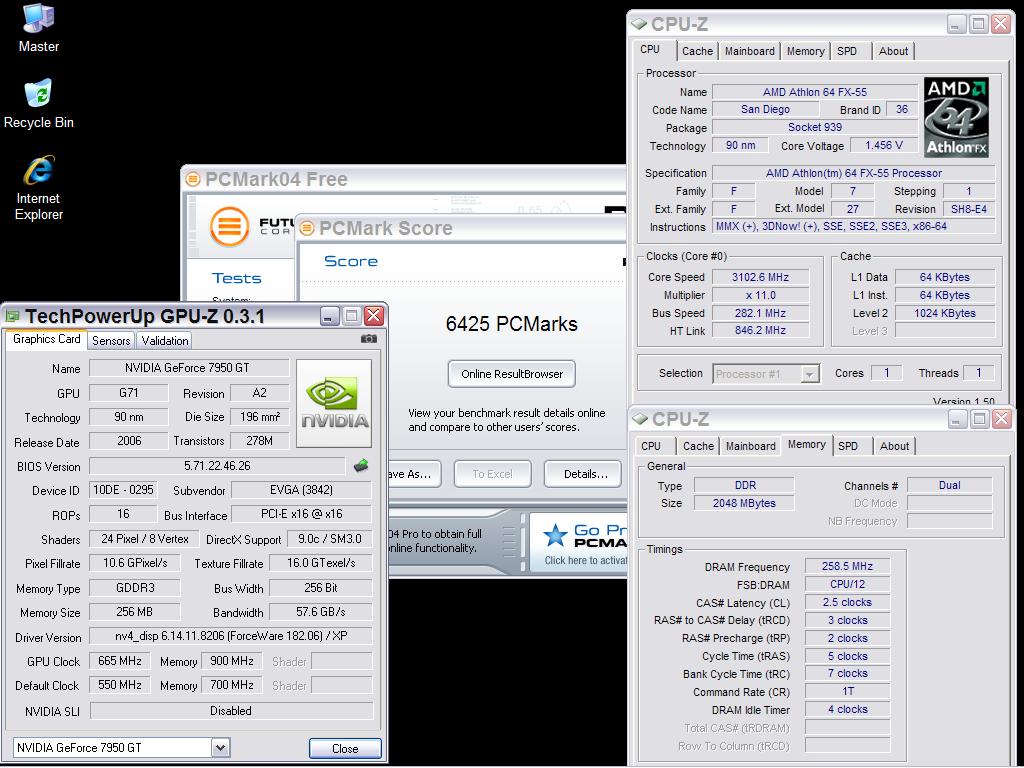Click the bottom CPU-Z window title icon
This screenshot has width=1024, height=768.
click(x=640, y=419)
